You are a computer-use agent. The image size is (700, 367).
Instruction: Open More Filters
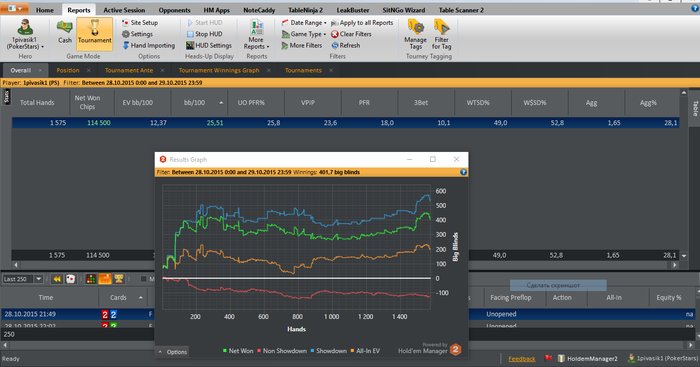301,46
